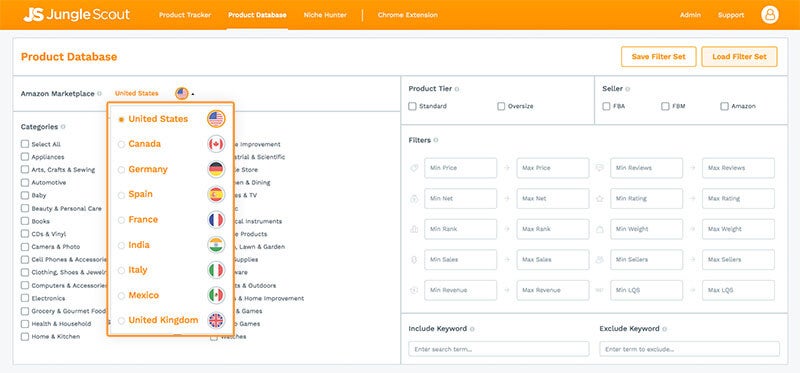Image resolution: width=800 pixels, height=373 pixels.
Task: Click the sales icon beside Min Sales
Action: point(414,260)
